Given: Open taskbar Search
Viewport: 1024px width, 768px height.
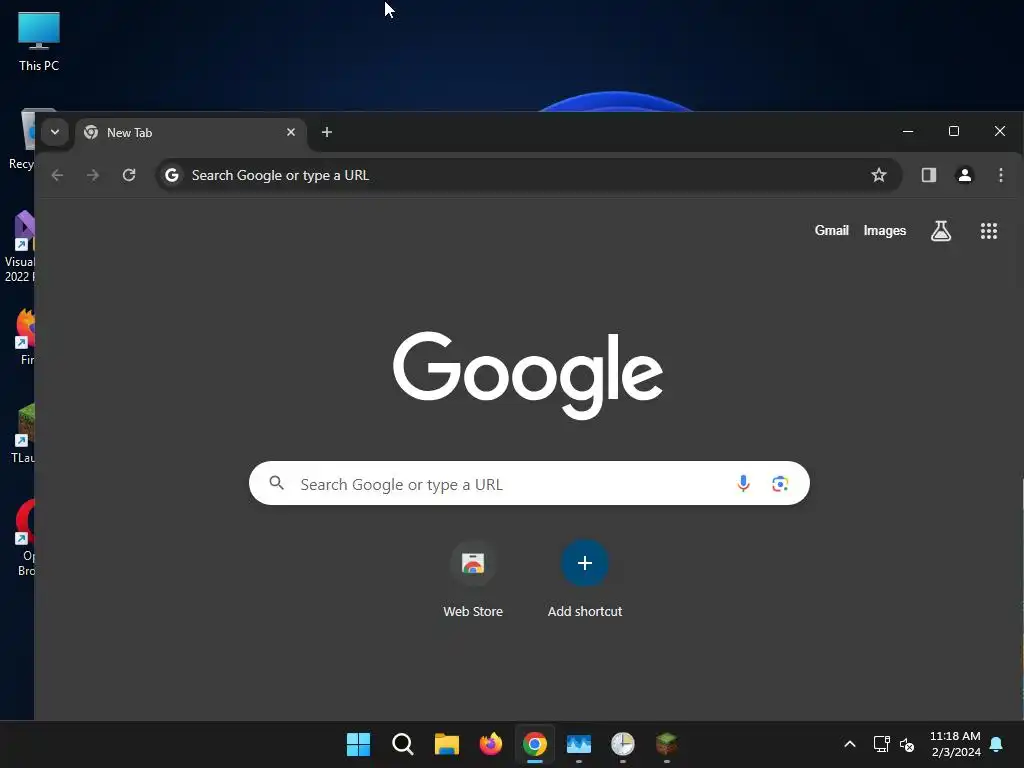Looking at the screenshot, I should pyautogui.click(x=402, y=744).
